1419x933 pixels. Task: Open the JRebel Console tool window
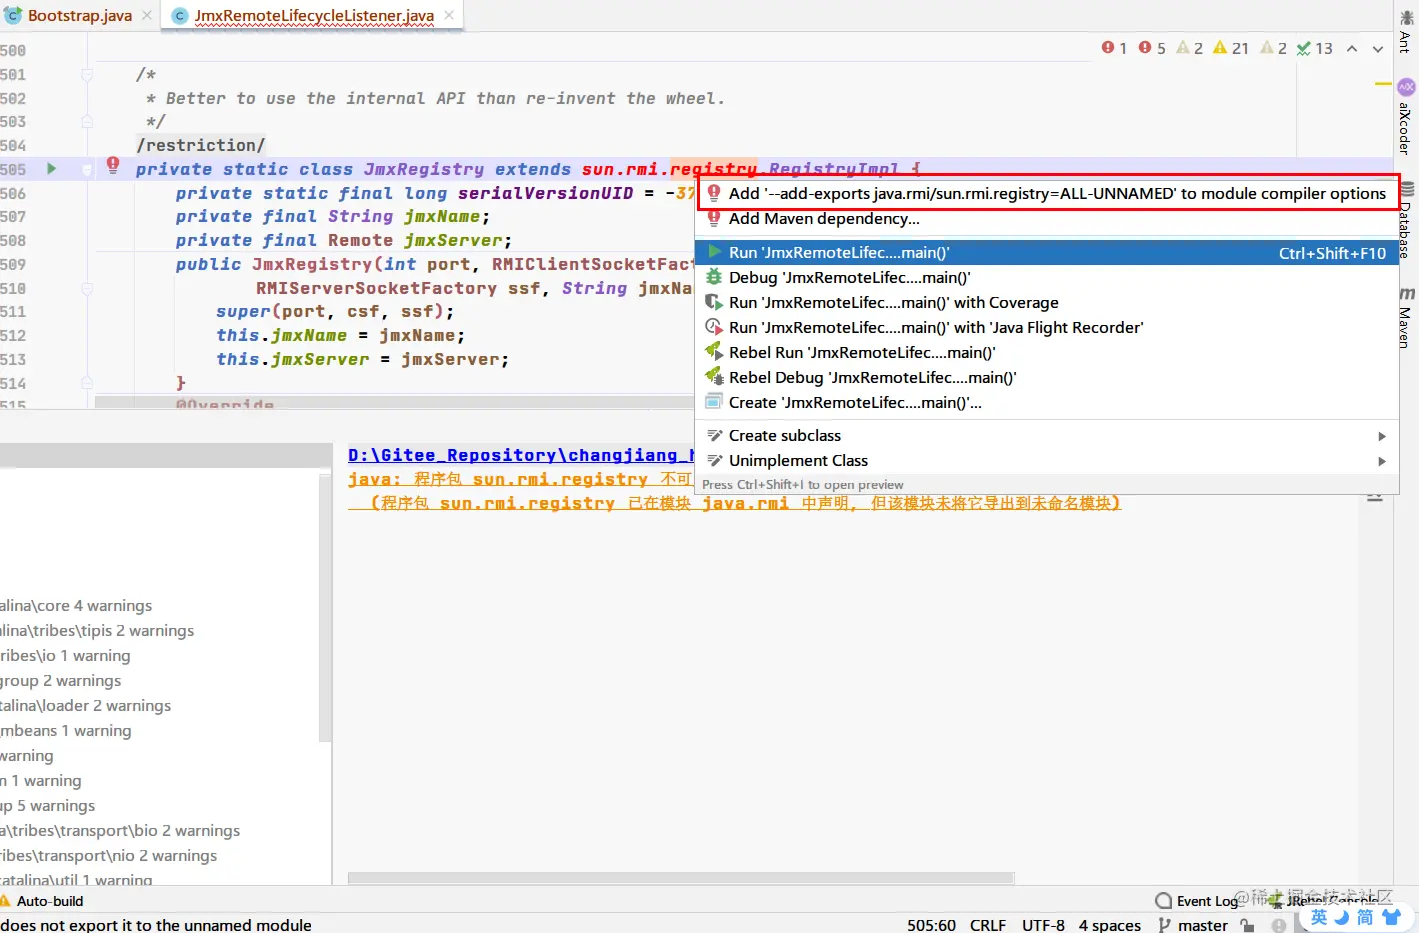1323,900
